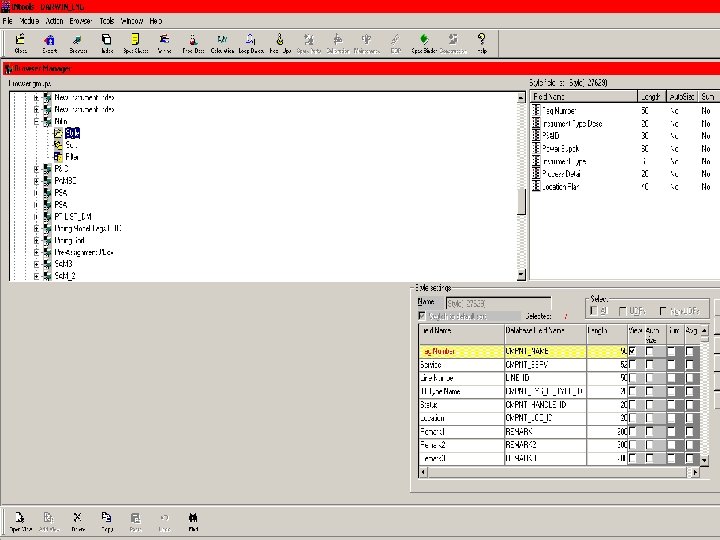The height and width of the screenshot is (540, 720).
Task: Click the PT LIST_DM browser group row
Action: coord(73,217)
